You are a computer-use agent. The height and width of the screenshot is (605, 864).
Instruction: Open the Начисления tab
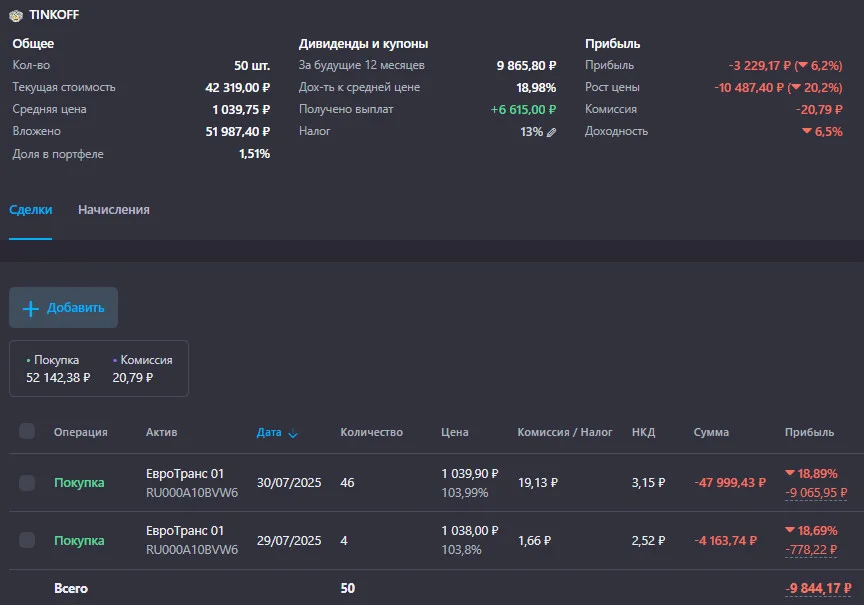click(114, 210)
